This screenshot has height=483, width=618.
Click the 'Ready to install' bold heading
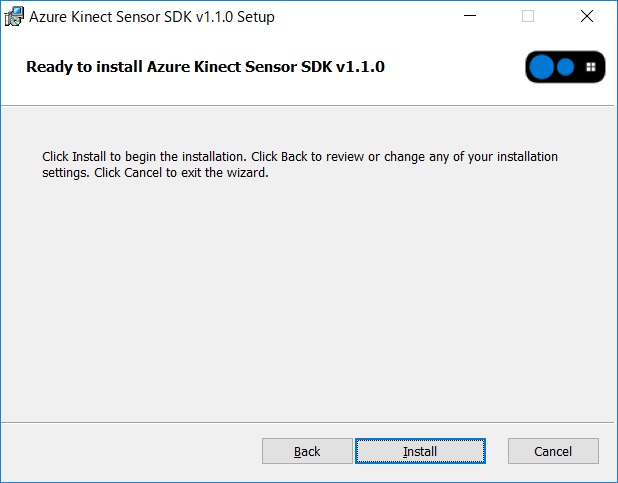[x=205, y=67]
